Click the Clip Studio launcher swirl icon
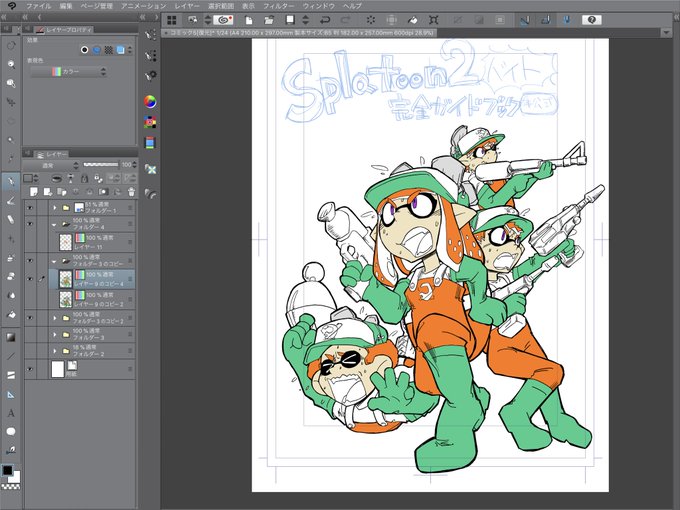This screenshot has height=510, width=680. (223, 20)
